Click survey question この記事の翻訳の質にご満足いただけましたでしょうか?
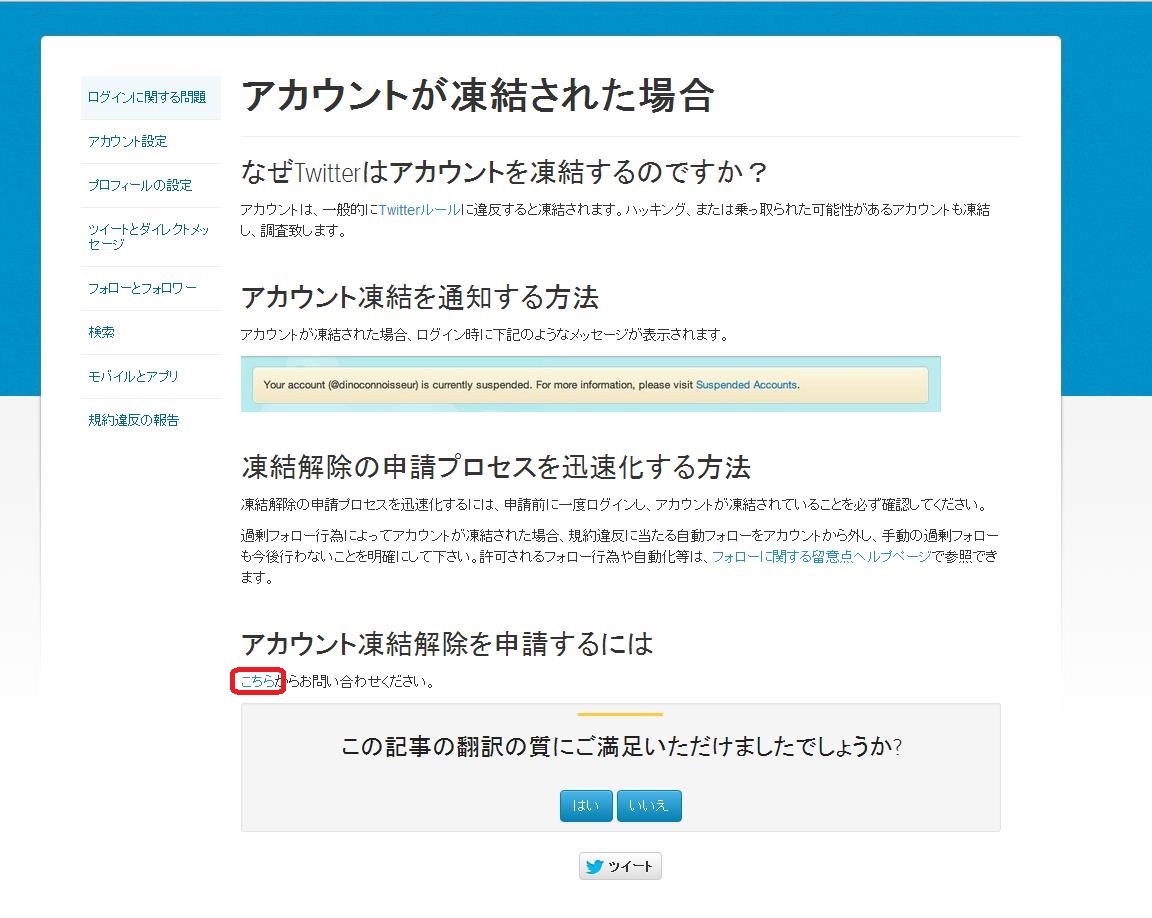 pos(621,746)
